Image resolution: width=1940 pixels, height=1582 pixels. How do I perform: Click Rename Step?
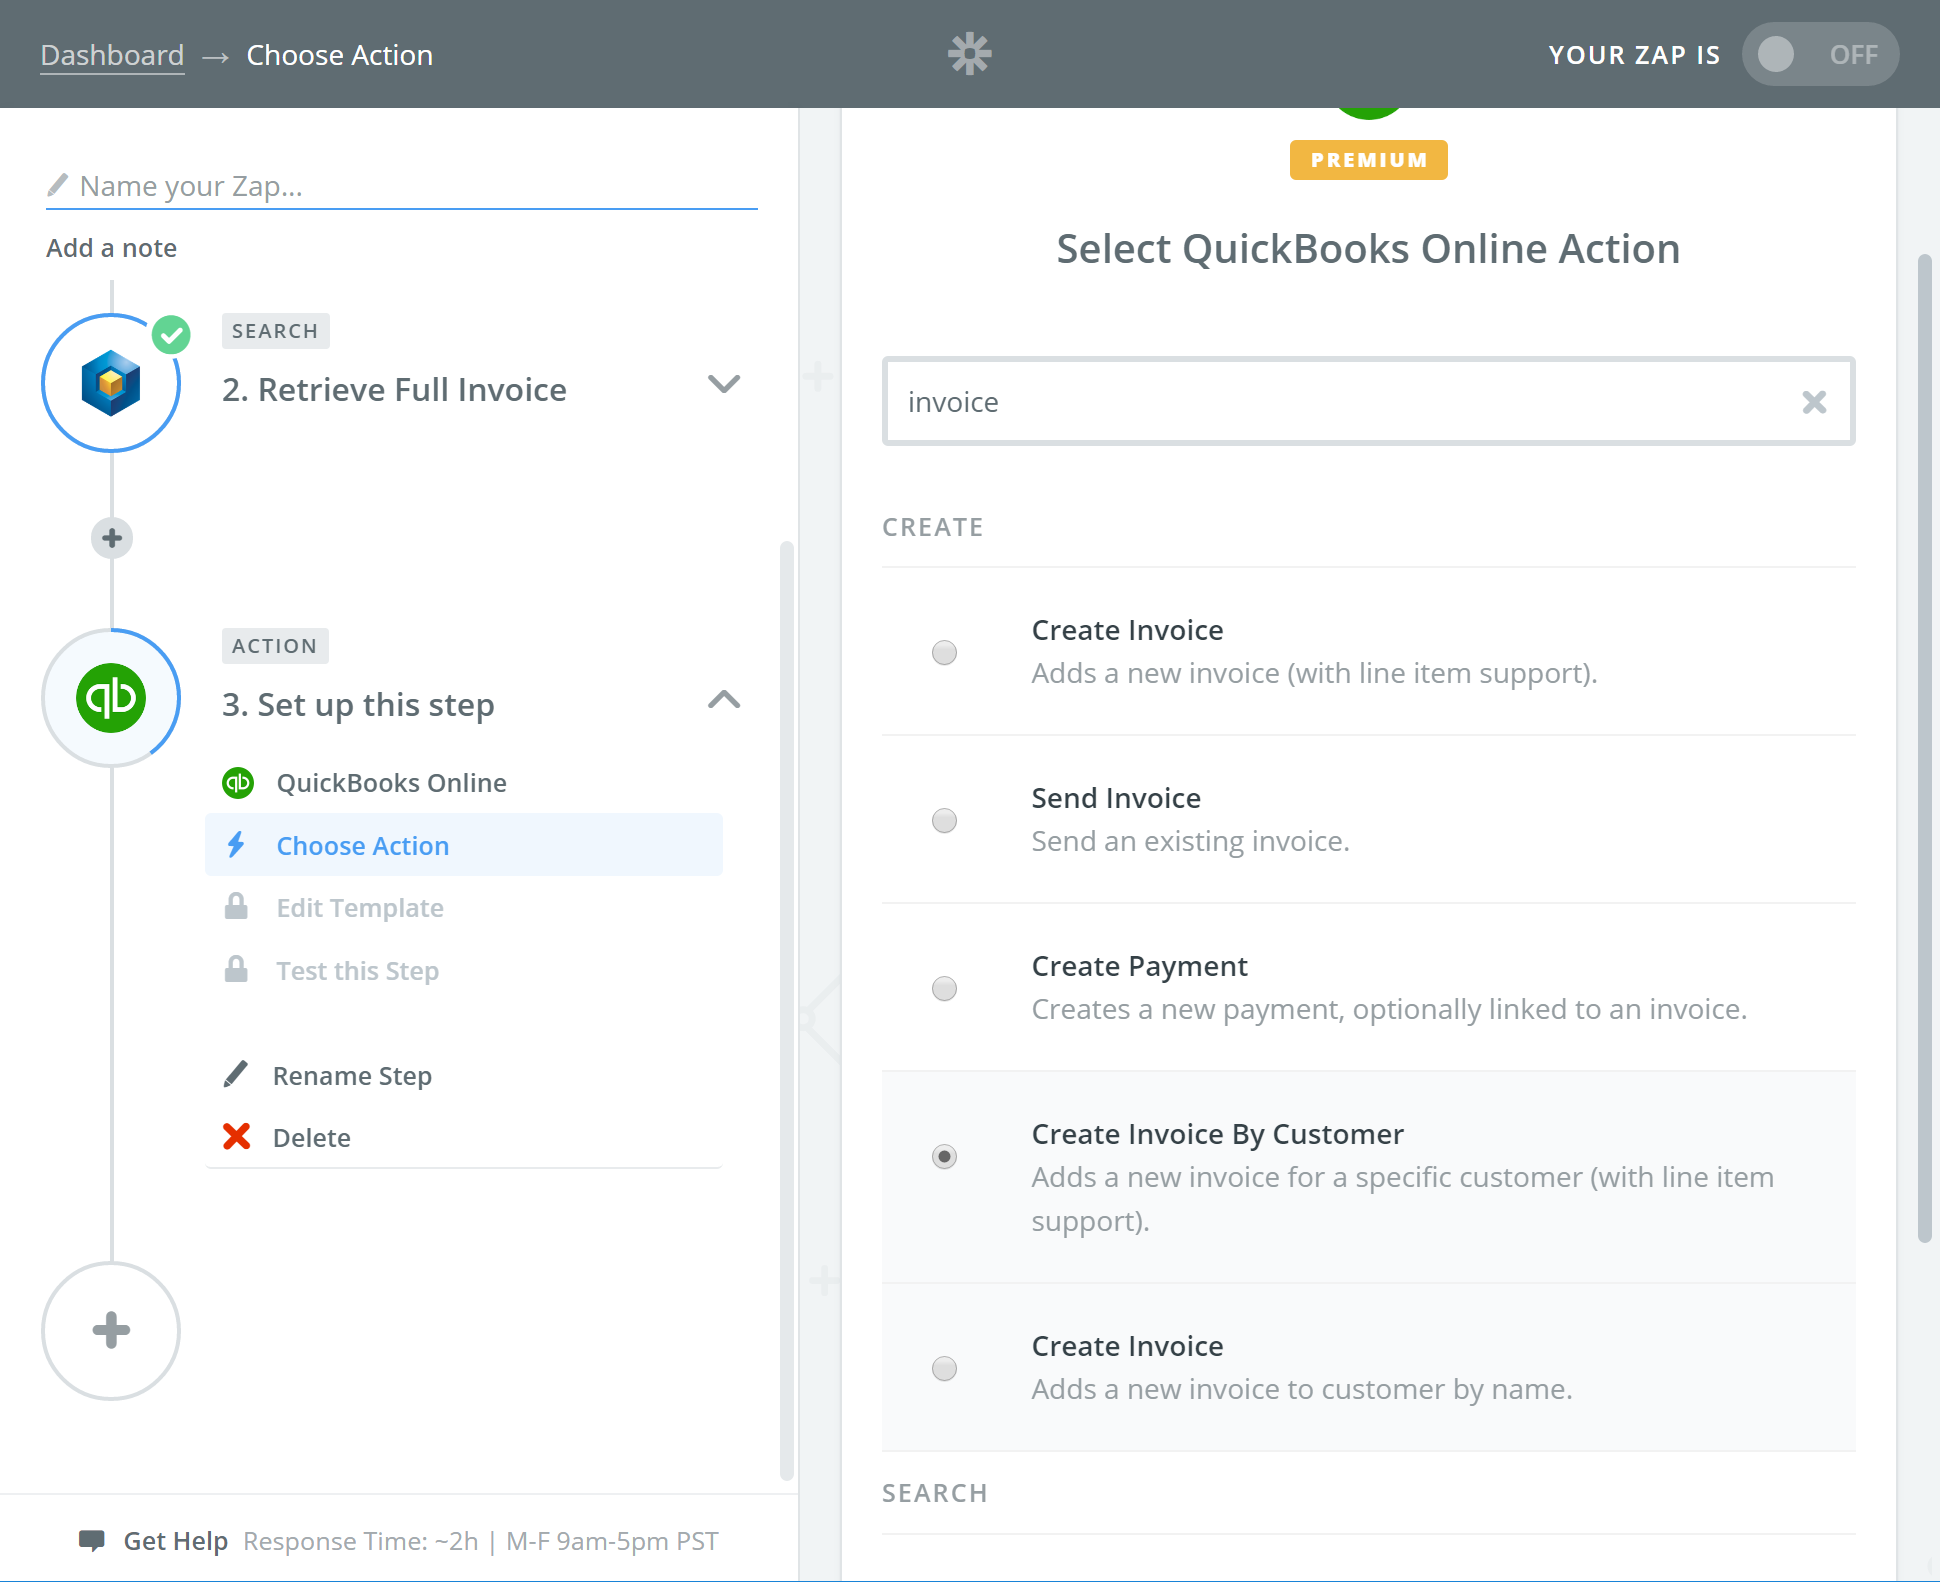352,1075
